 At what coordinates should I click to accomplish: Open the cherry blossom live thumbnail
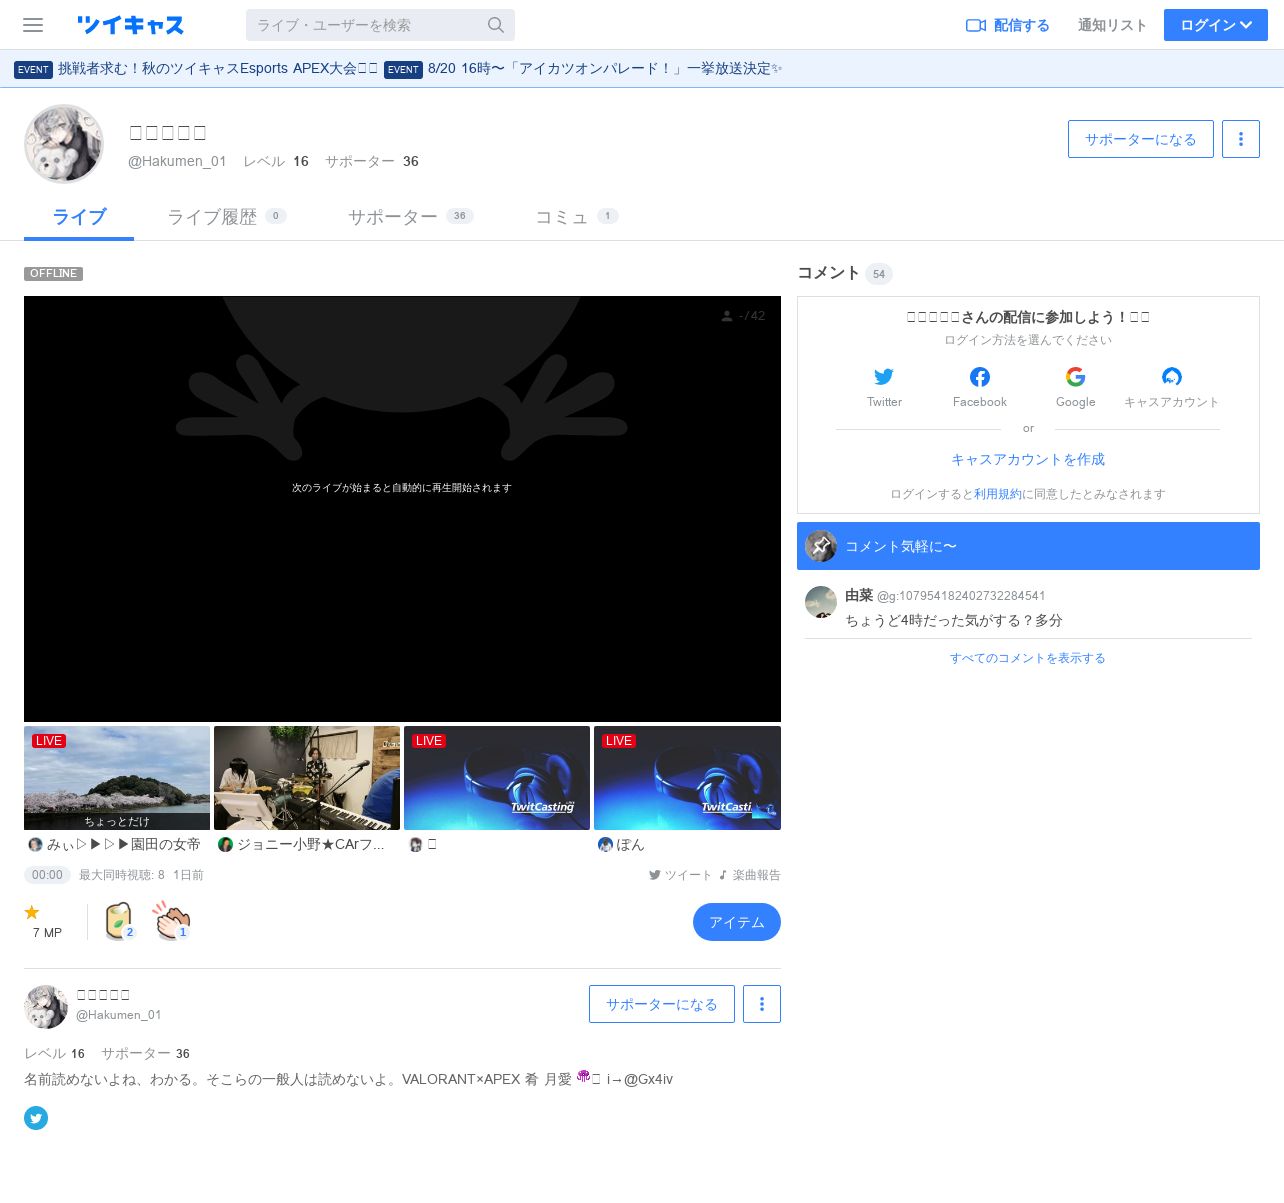coord(117,778)
